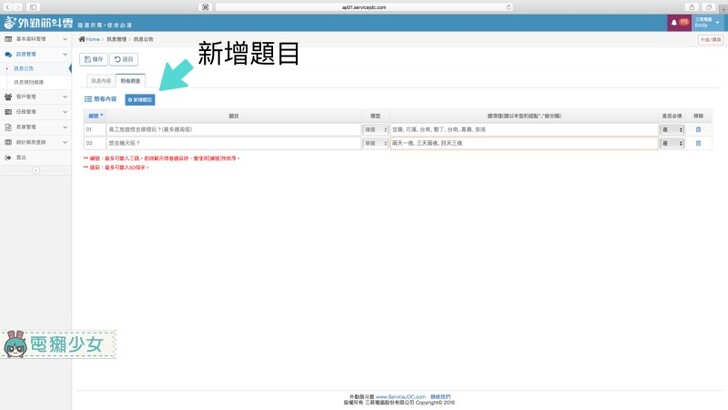Click the 返回 back button
Image resolution: width=728 pixels, height=410 pixels.
(x=124, y=59)
